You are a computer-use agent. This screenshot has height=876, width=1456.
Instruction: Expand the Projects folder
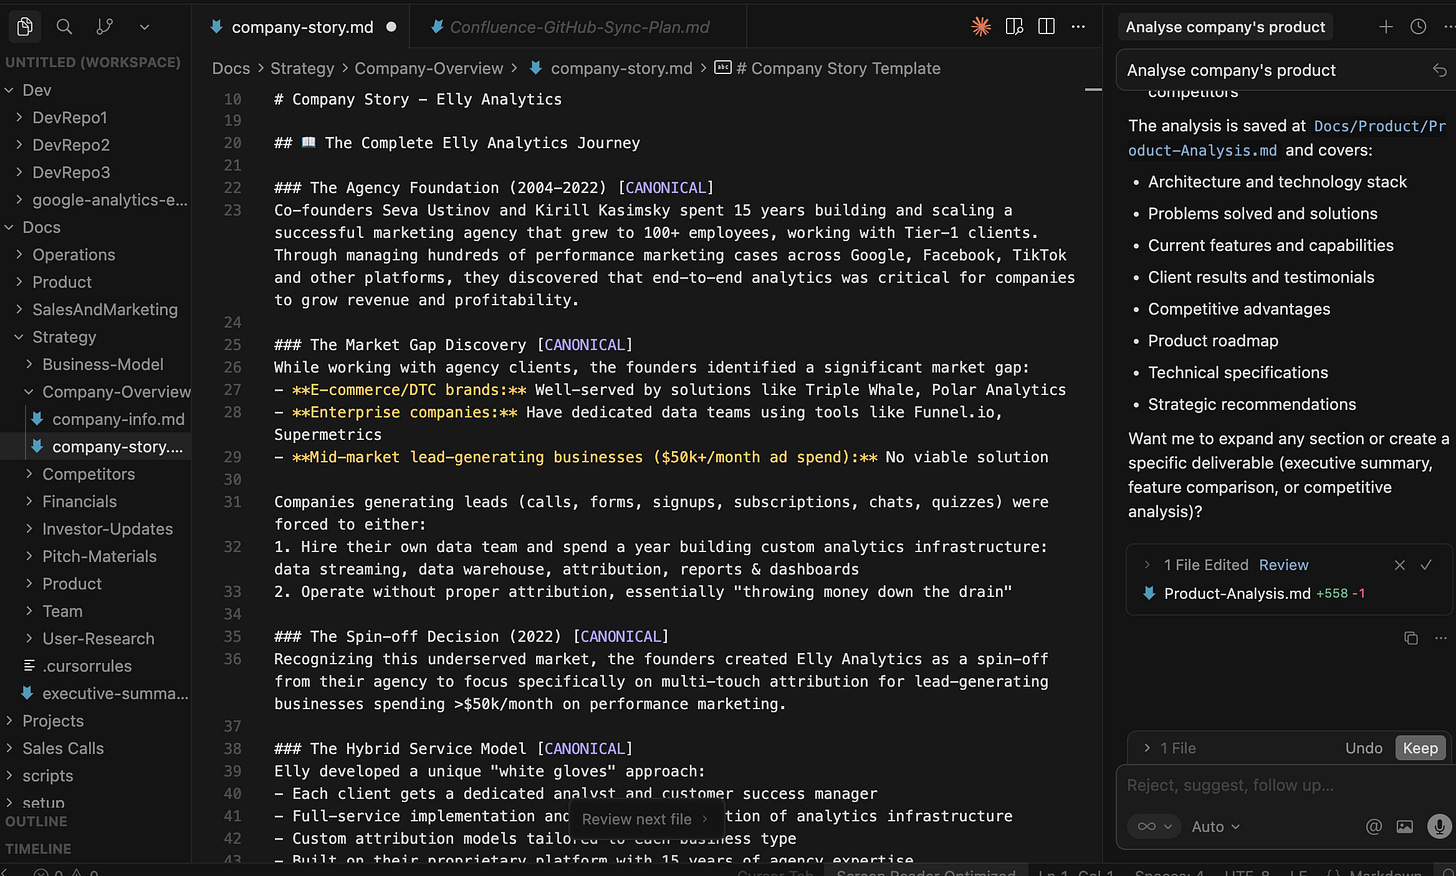click(95, 721)
